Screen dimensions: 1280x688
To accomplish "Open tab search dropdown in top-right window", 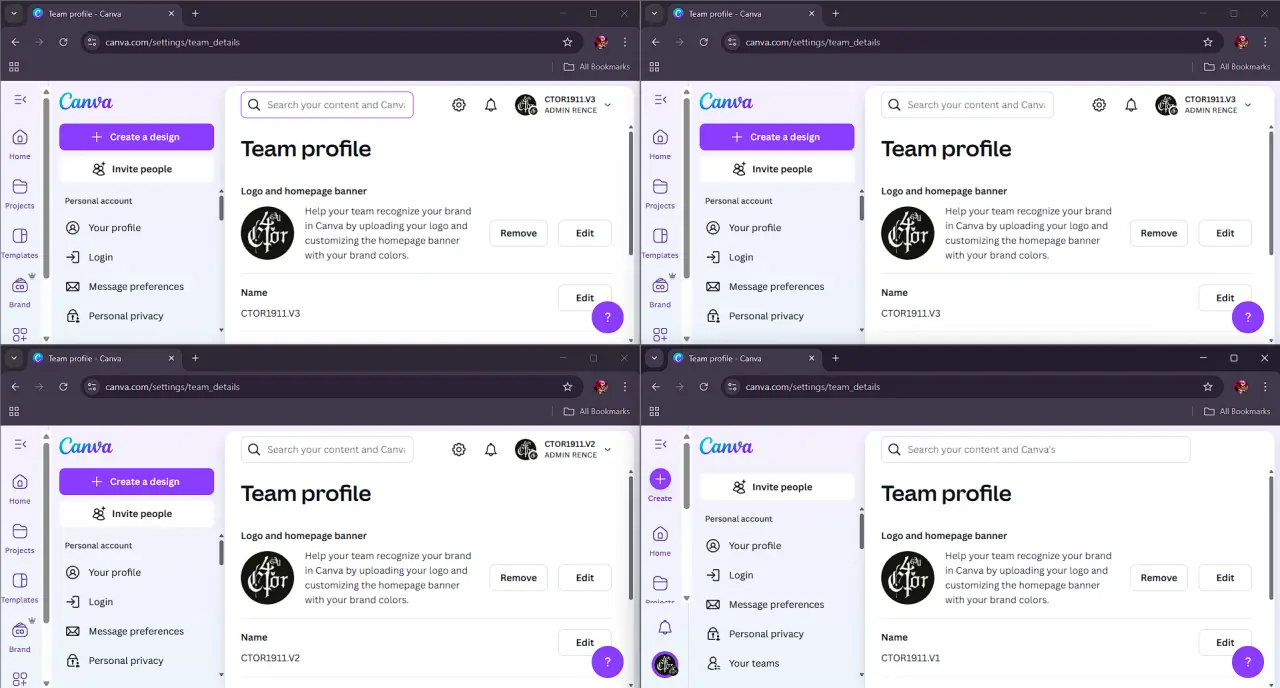I will tap(654, 13).
